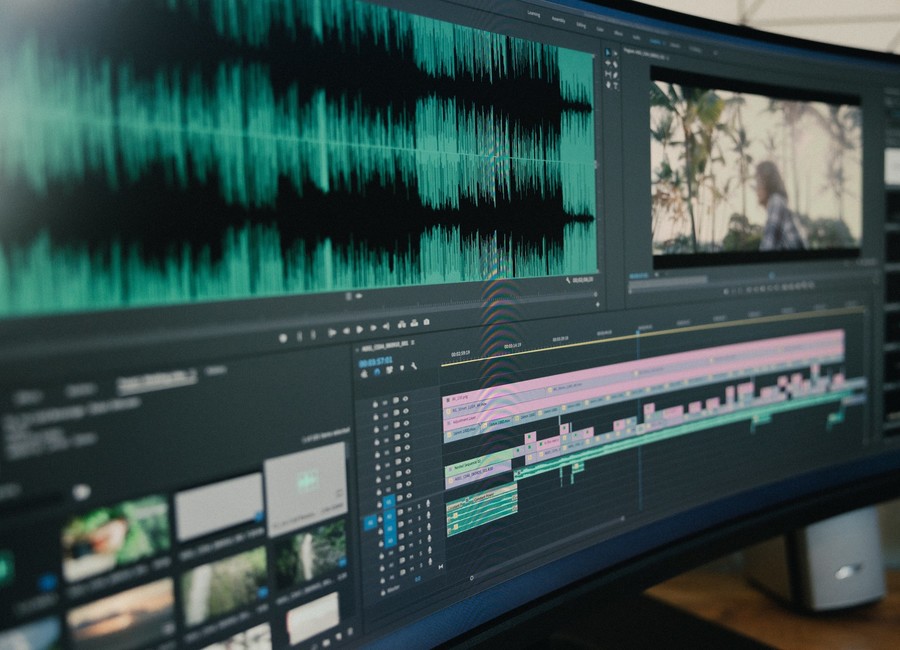
Task: Toggle insert sequences as nests button
Action: 364,373
